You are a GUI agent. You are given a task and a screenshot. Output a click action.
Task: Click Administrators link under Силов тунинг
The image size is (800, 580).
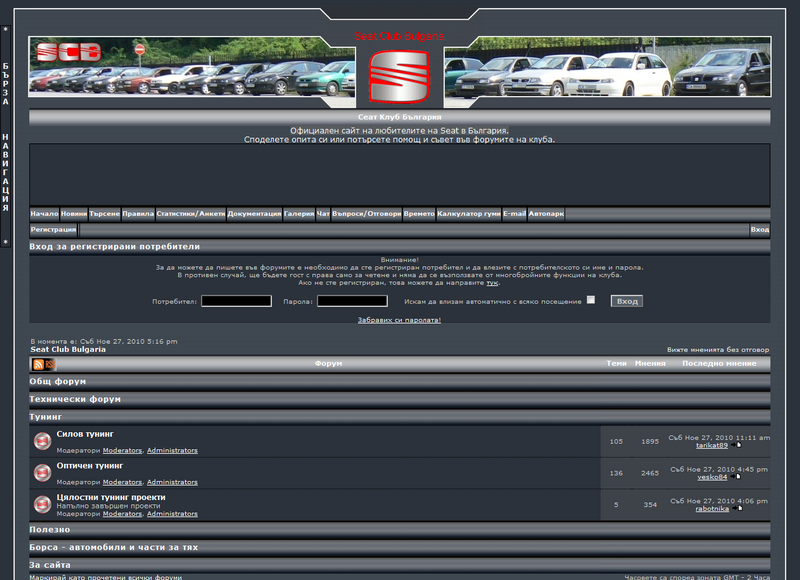(172, 450)
